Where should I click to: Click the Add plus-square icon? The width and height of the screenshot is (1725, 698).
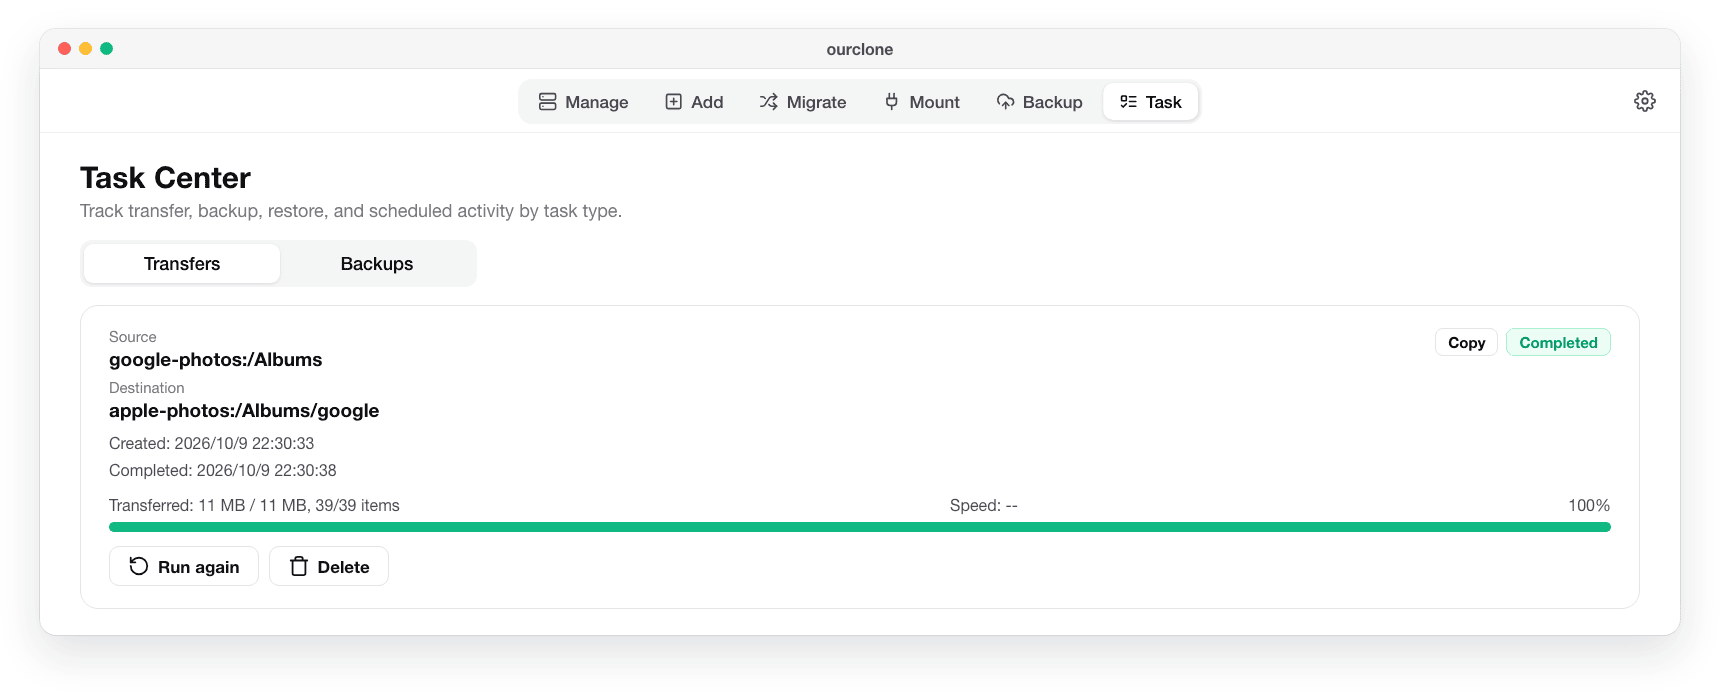(674, 102)
